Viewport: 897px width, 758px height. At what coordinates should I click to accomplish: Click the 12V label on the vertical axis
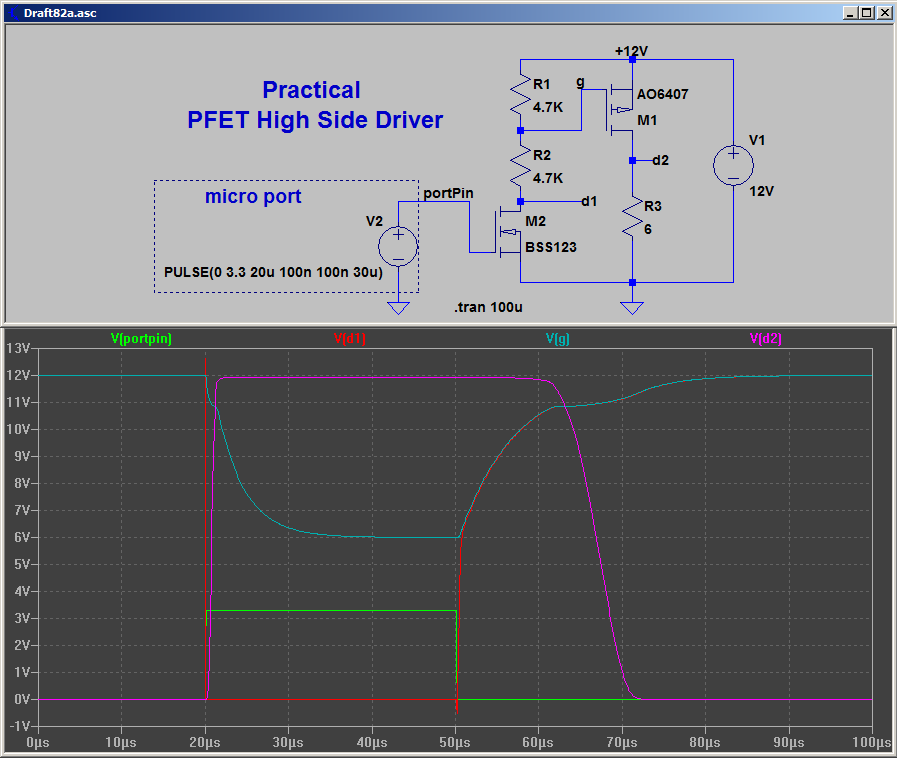pyautogui.click(x=18, y=375)
